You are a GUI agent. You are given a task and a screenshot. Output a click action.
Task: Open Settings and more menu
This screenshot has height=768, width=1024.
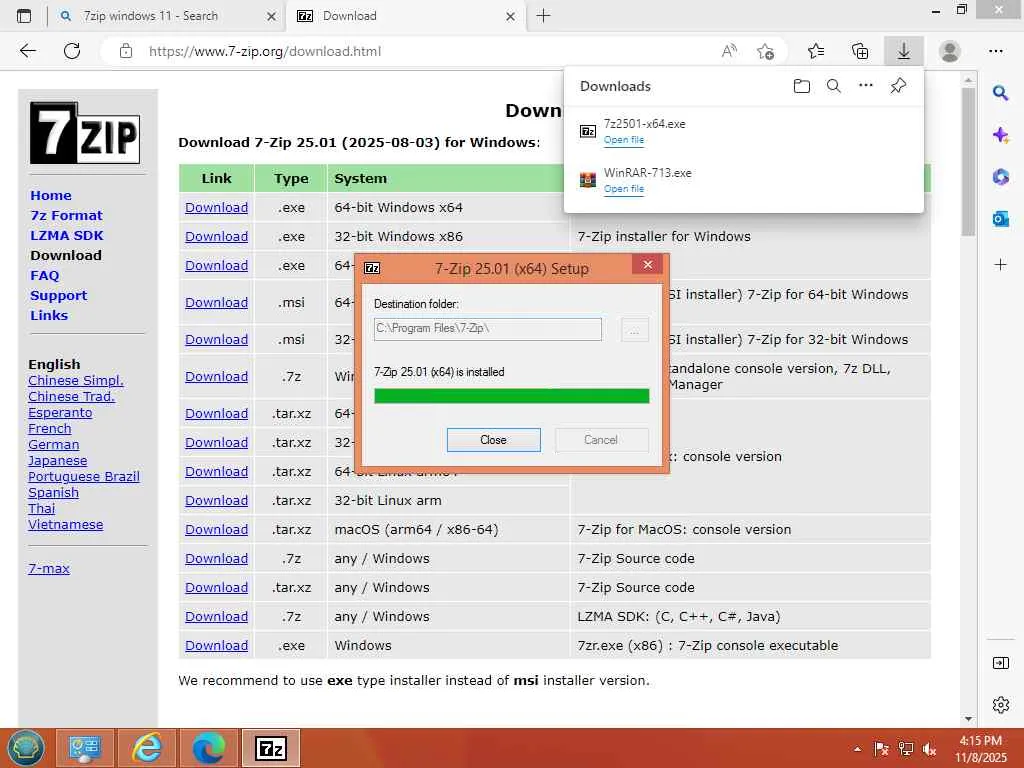[x=996, y=51]
